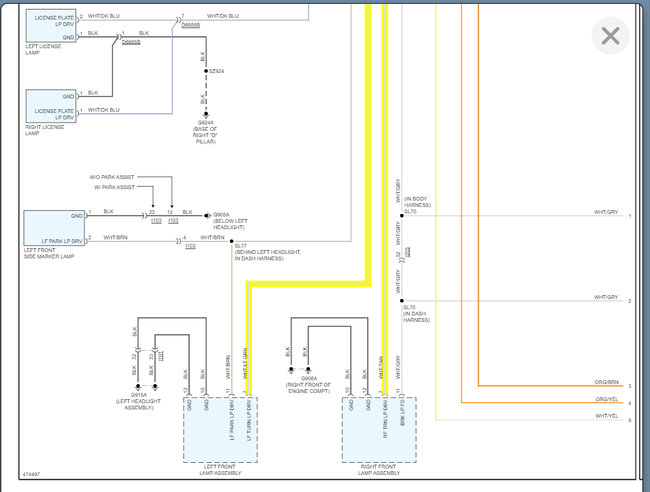The height and width of the screenshot is (492, 650).
Task: Click the LEFT FRONT LAMP ASSEMBLY caption
Action: tap(220, 470)
